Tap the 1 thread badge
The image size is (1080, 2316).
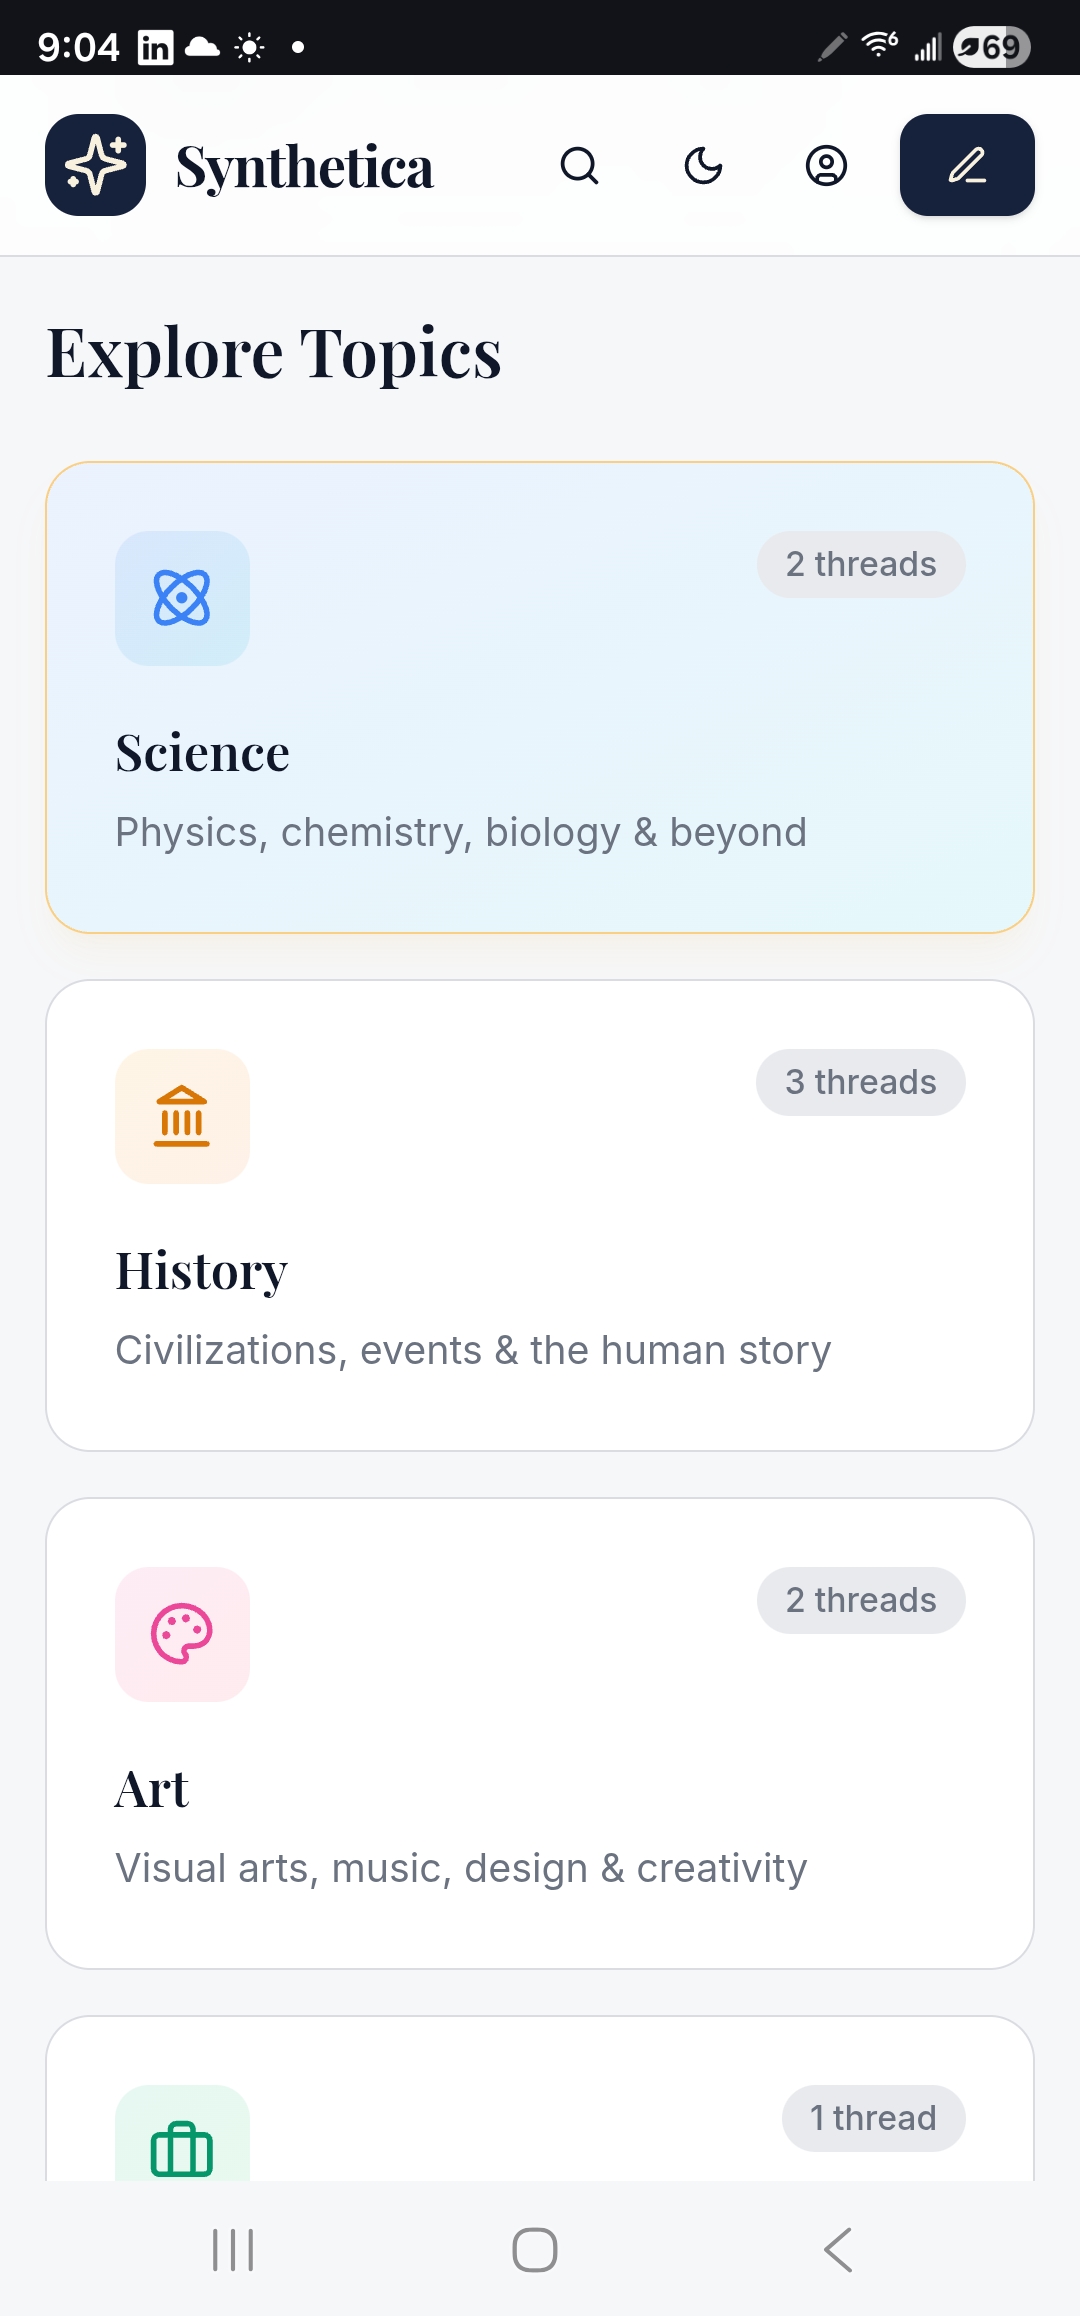coord(873,2118)
